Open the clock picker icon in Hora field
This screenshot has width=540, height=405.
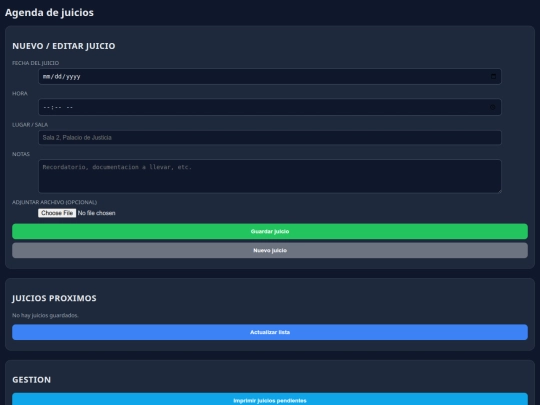click(x=492, y=107)
